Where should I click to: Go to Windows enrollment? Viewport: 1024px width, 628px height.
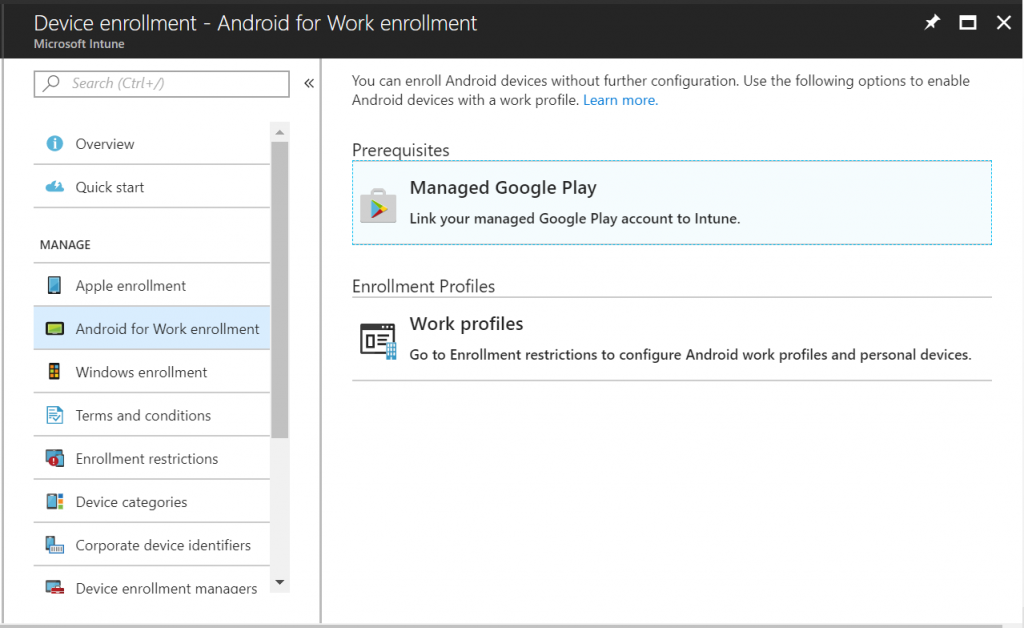(152, 371)
